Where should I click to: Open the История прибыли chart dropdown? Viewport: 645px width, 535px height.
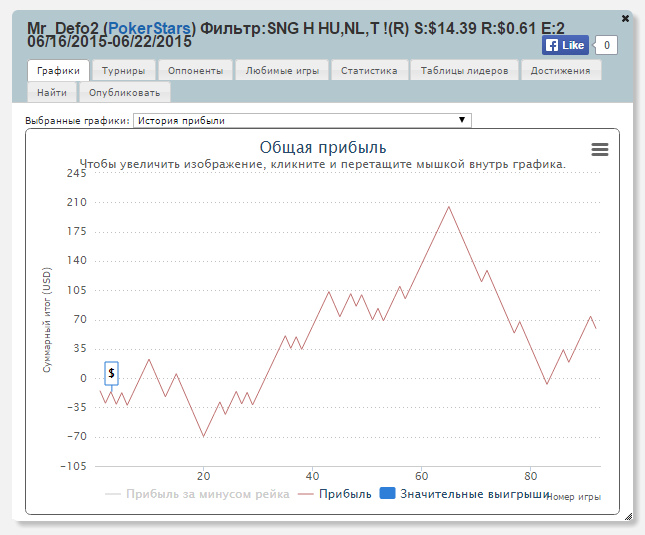[x=302, y=120]
